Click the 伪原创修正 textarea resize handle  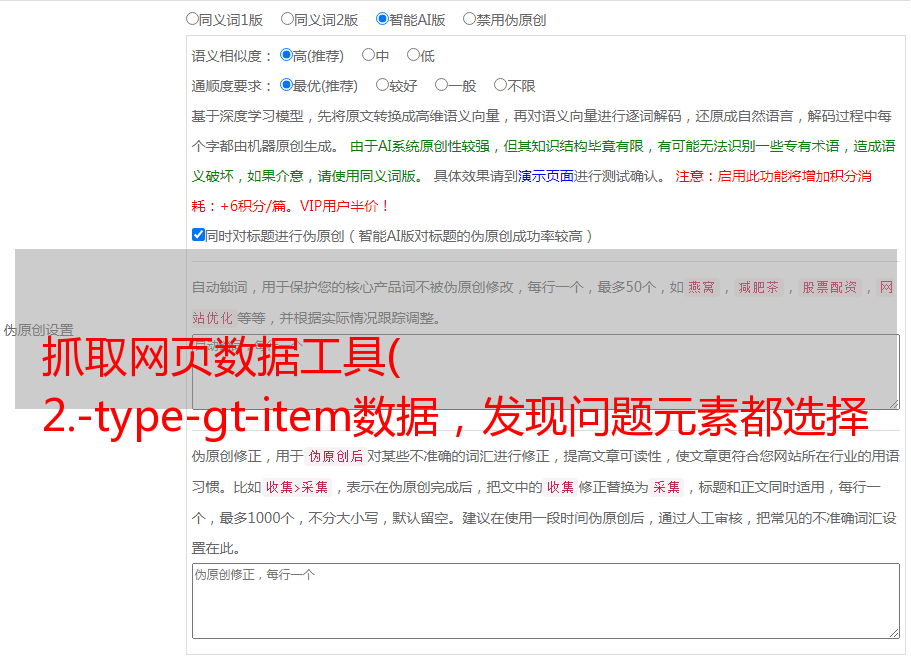(x=893, y=632)
